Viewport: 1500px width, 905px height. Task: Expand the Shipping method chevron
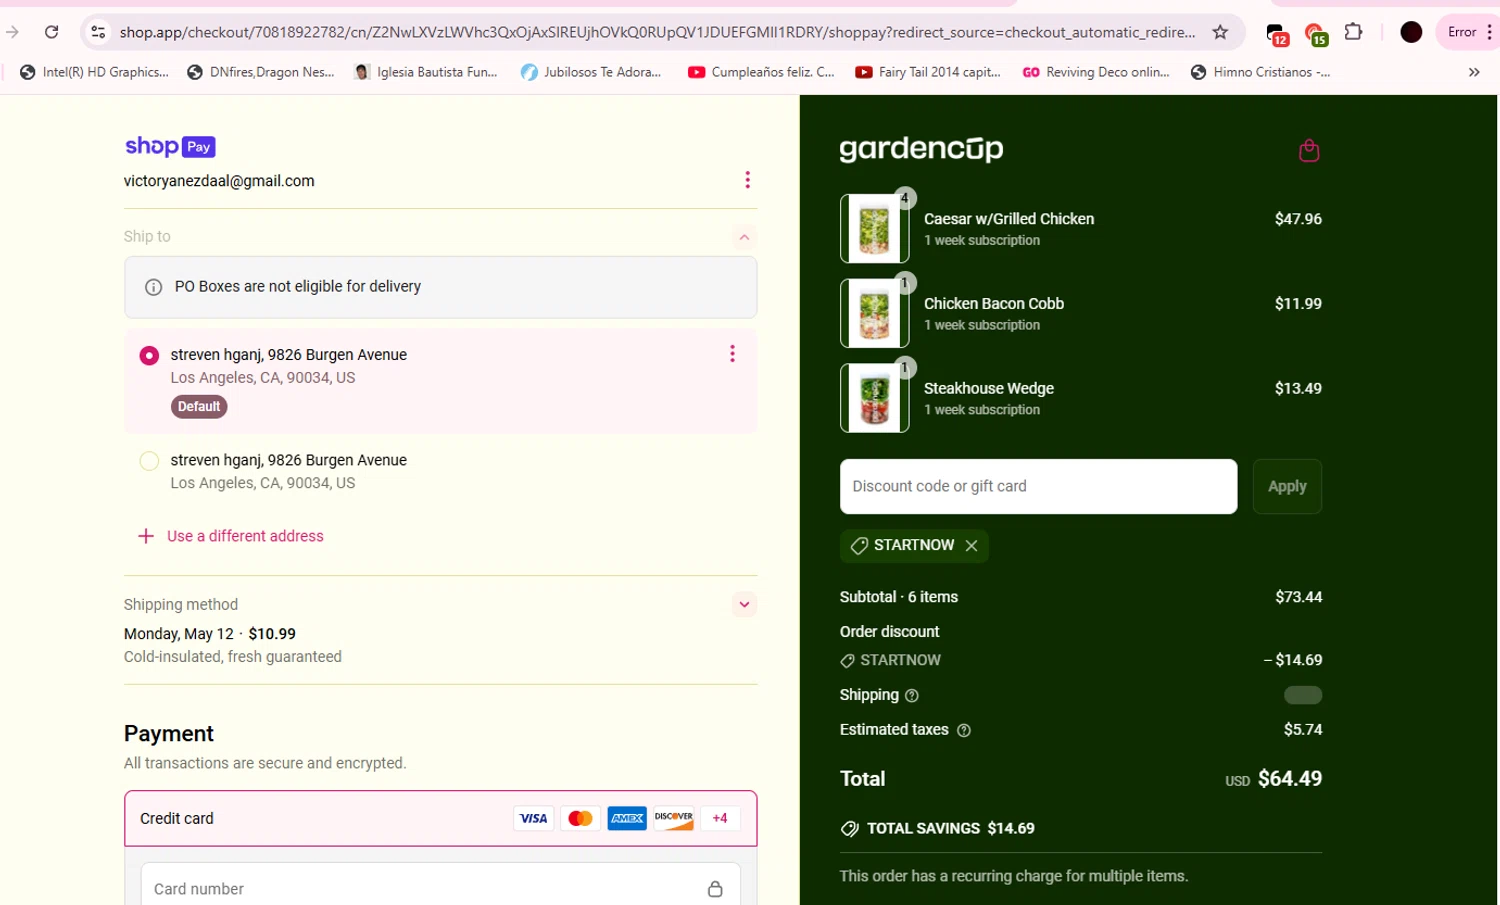[x=744, y=604]
